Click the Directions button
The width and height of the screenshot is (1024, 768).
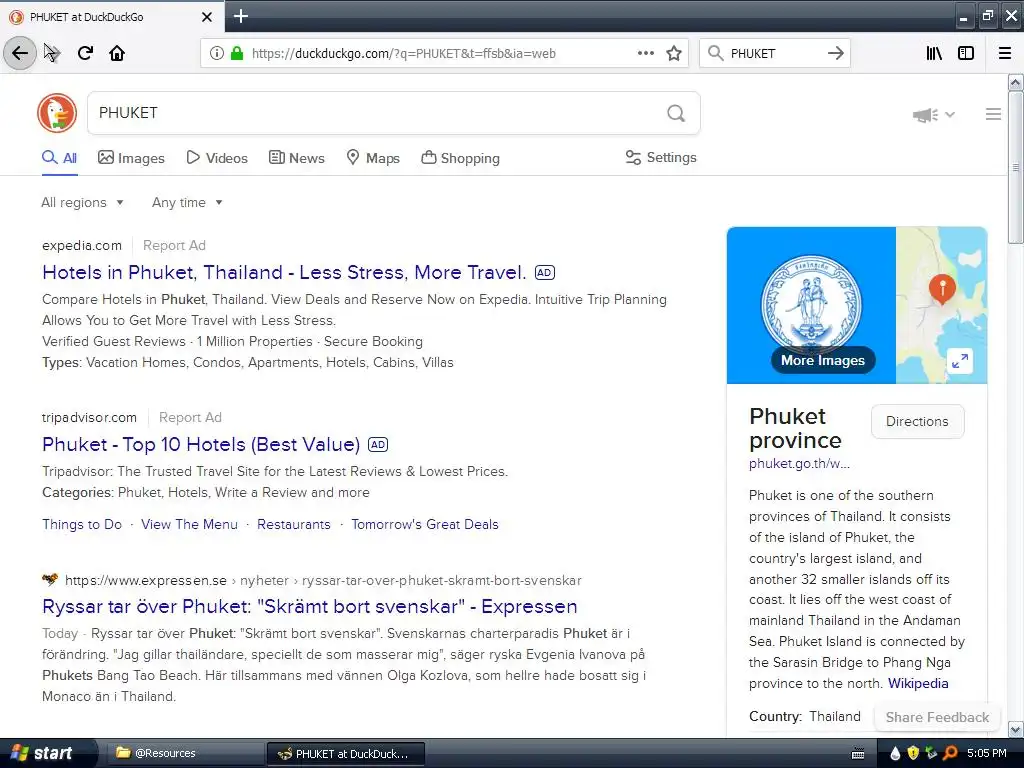coord(917,421)
